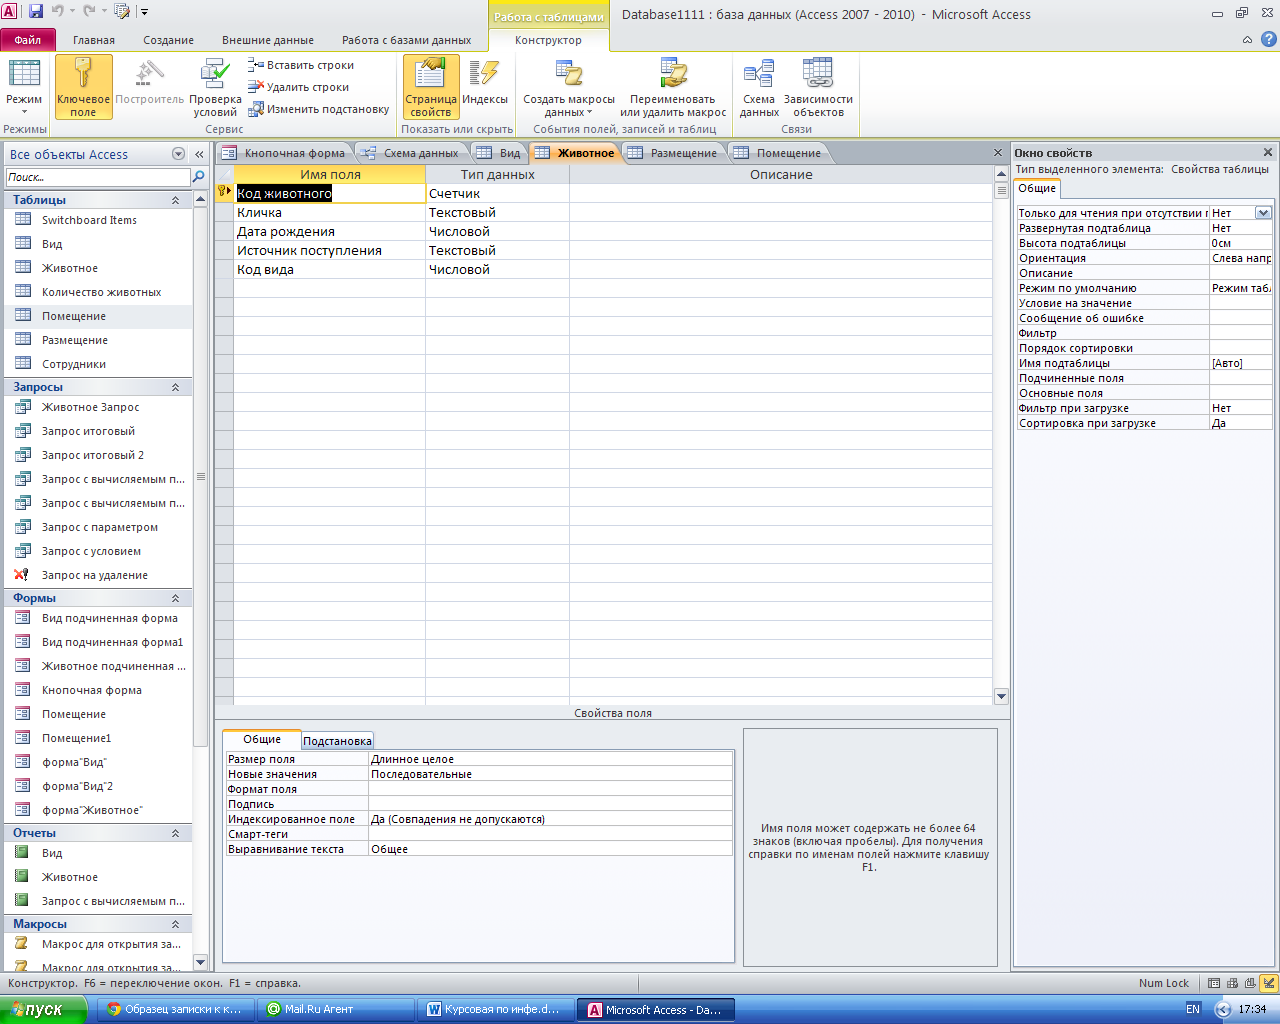Click the Design view icon in status bar

1268,983
